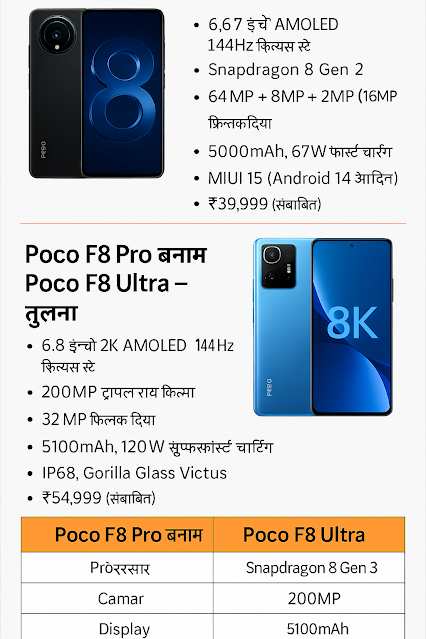Click the 5000mAh, 67W charging bullet
This screenshot has height=639, width=426.
(300, 151)
